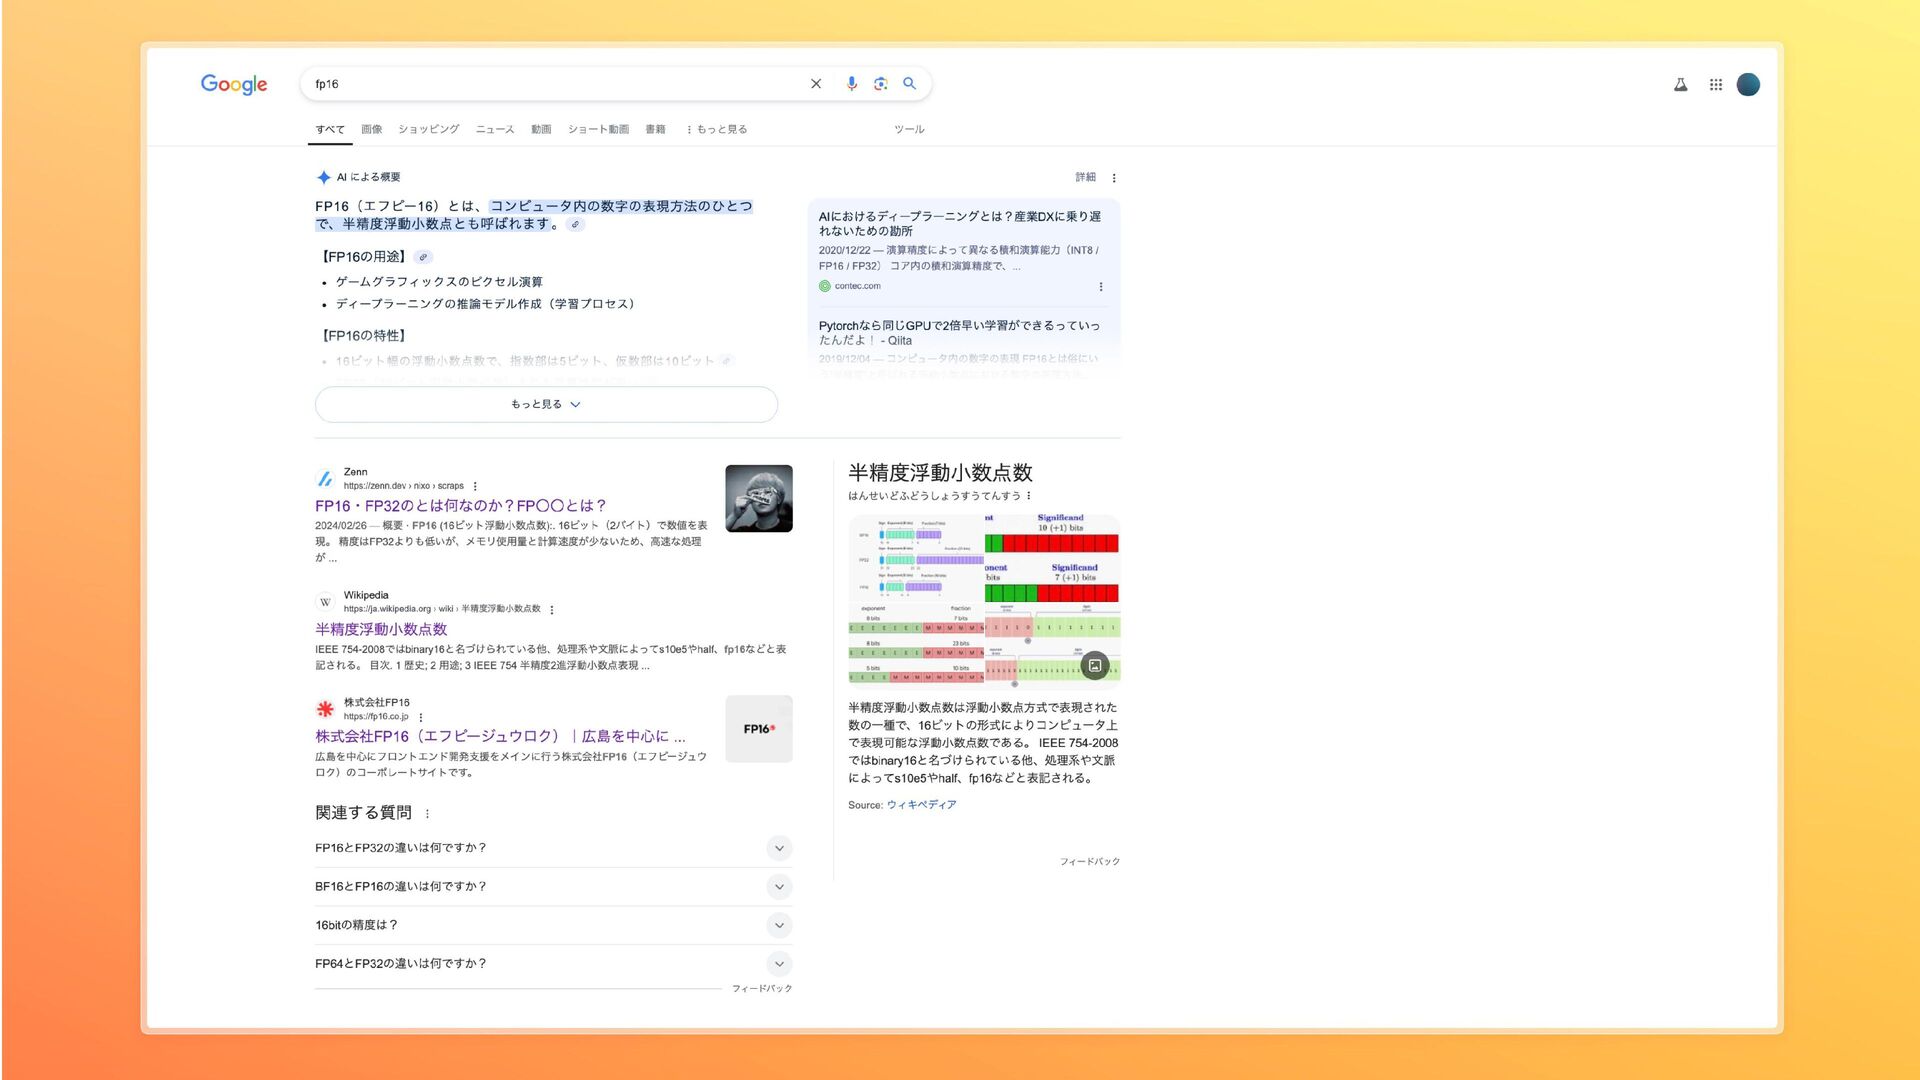Click bullet ディープラーニングの推論モデル作成

[x=485, y=304]
